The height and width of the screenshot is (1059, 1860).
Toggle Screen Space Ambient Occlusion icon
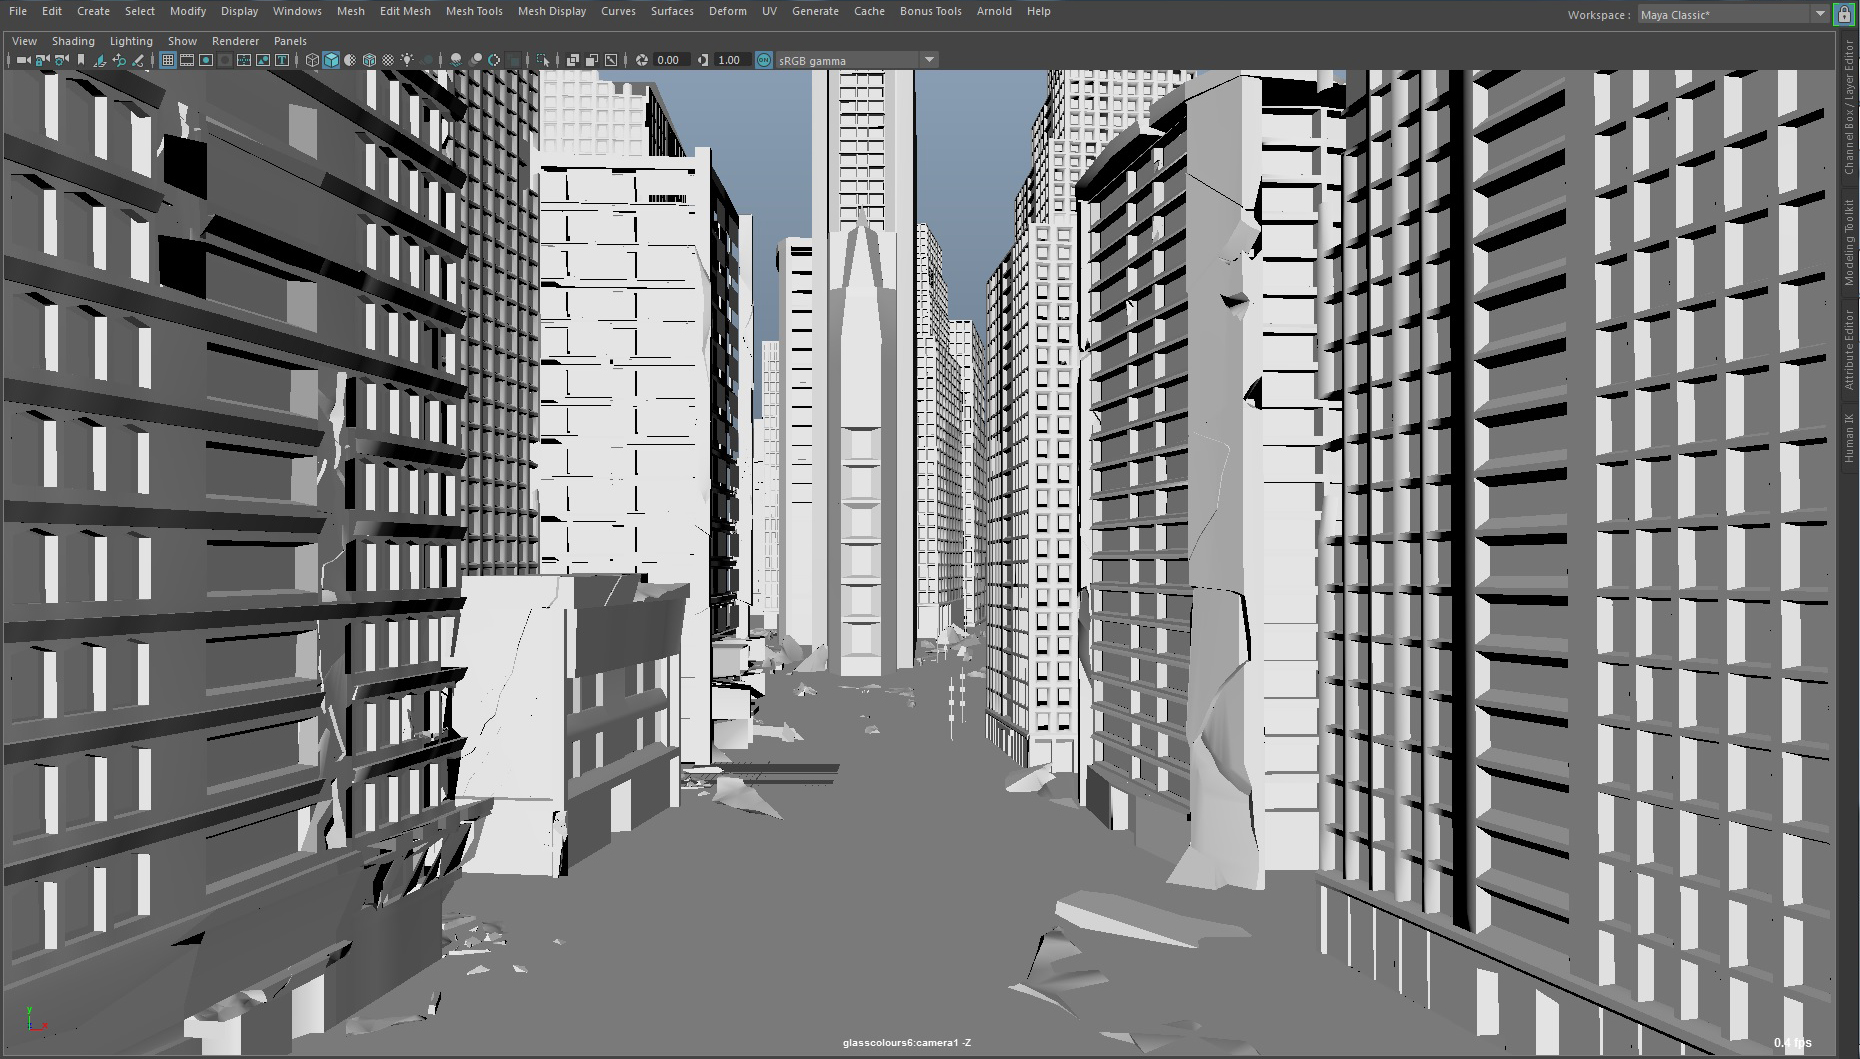click(456, 60)
